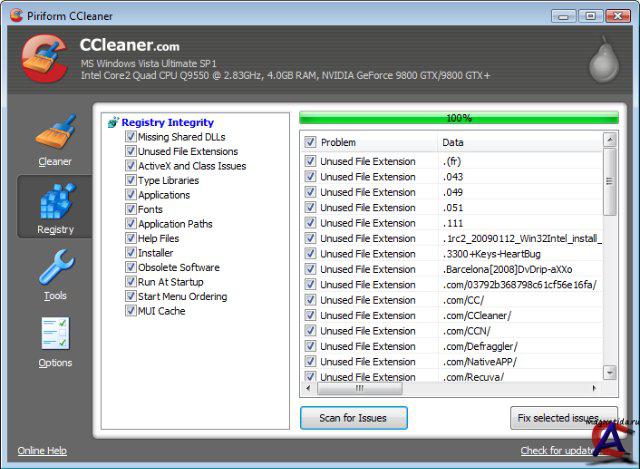Select the Registry Integrity heading
The width and height of the screenshot is (640, 469).
click(167, 122)
